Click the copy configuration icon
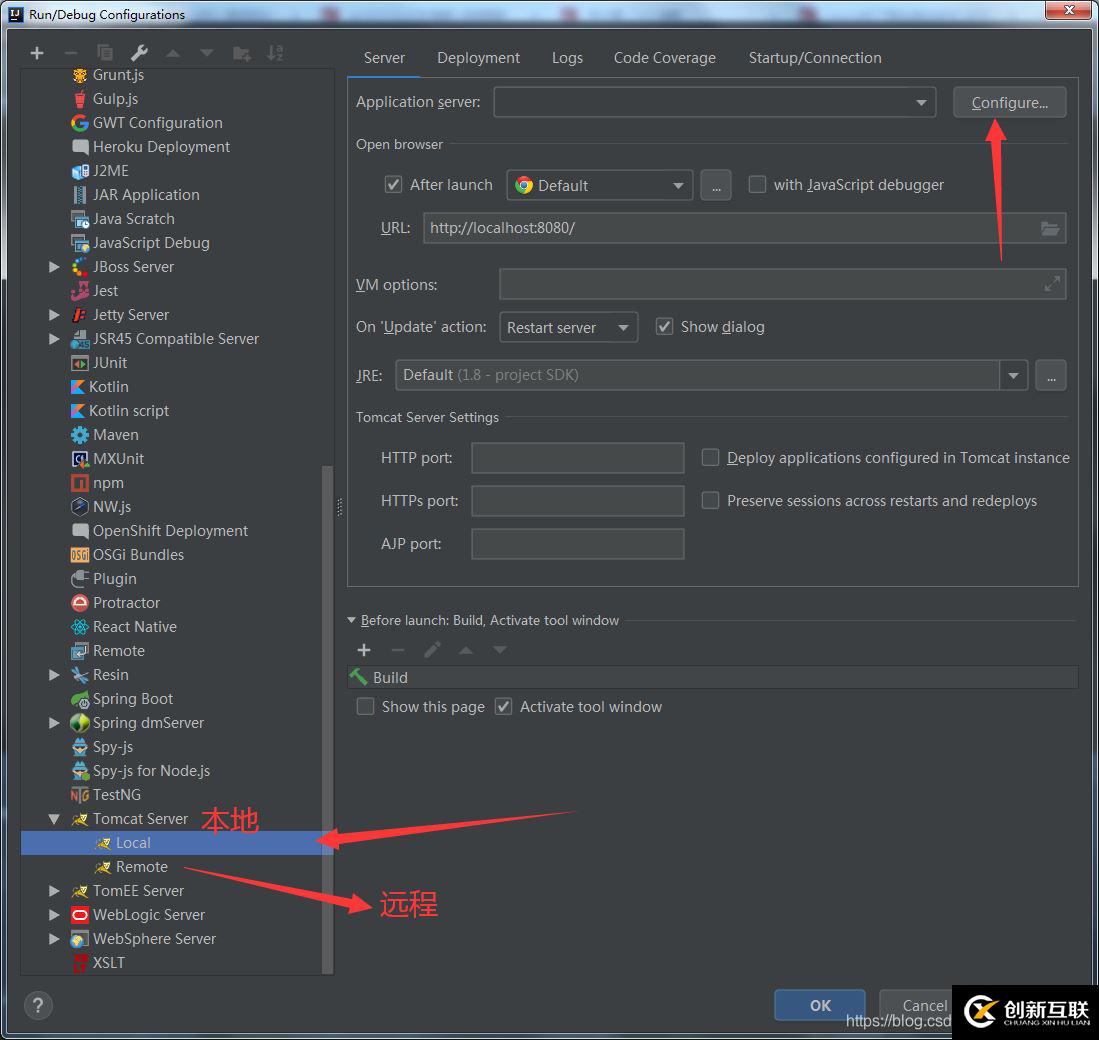The width and height of the screenshot is (1099, 1040). coord(104,53)
